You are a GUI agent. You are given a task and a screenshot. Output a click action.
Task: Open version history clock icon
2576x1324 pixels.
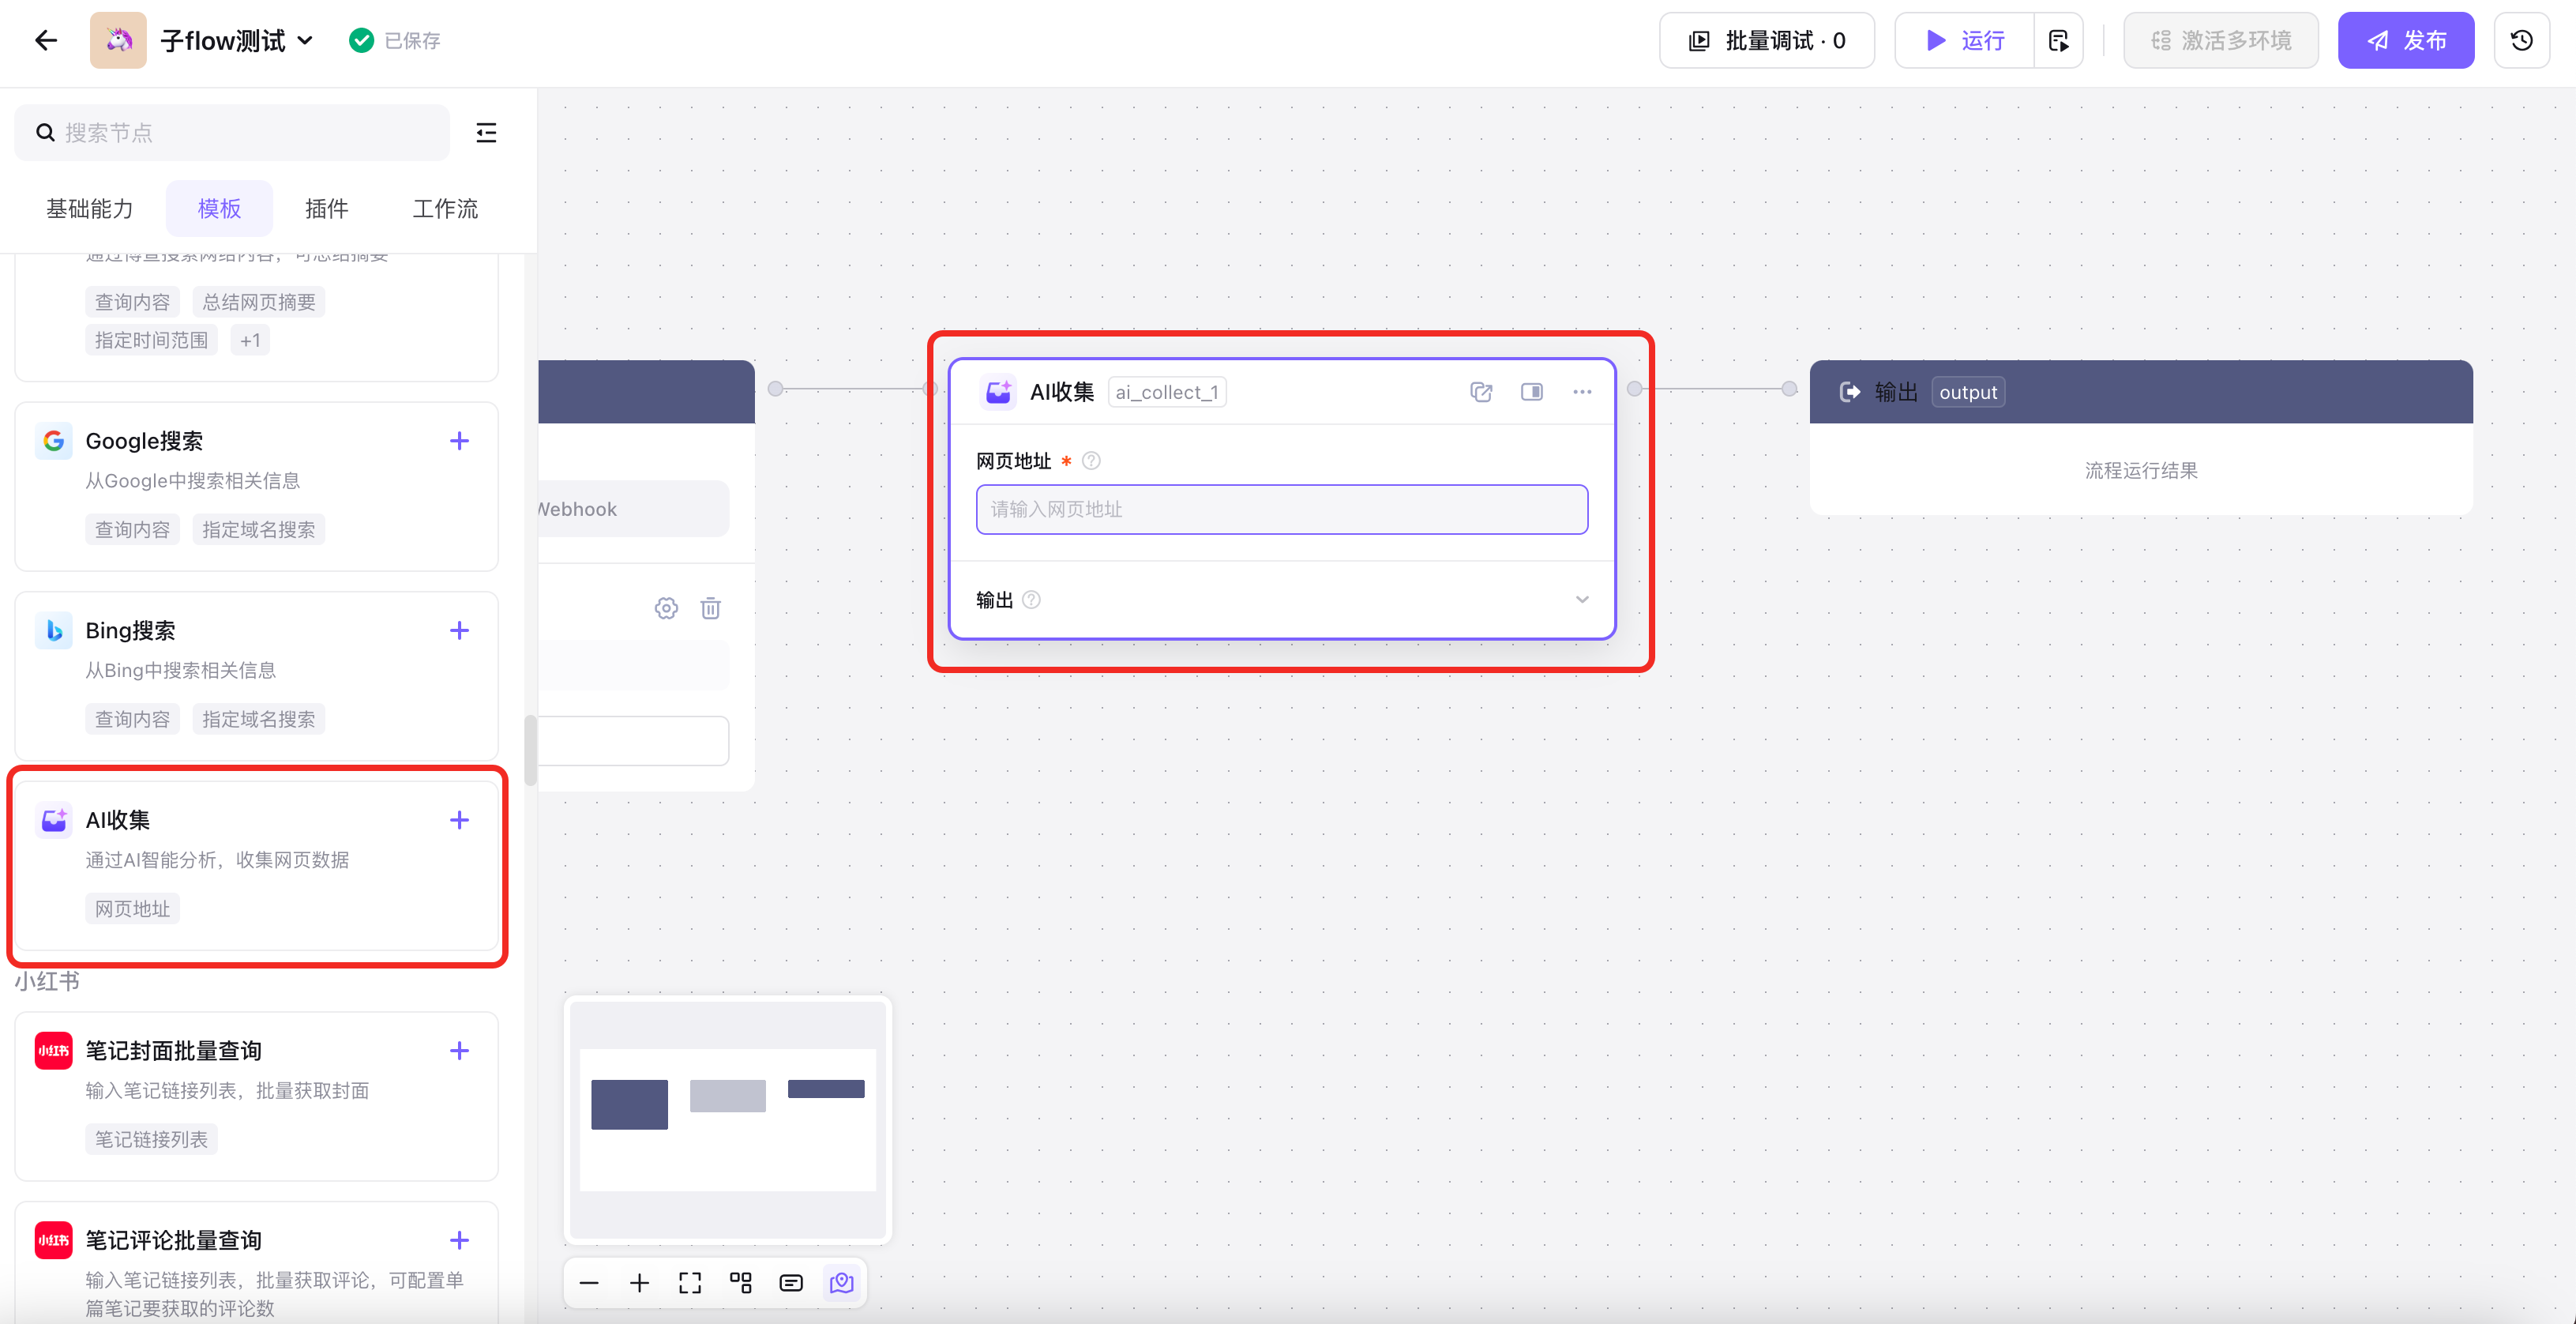[x=2522, y=40]
